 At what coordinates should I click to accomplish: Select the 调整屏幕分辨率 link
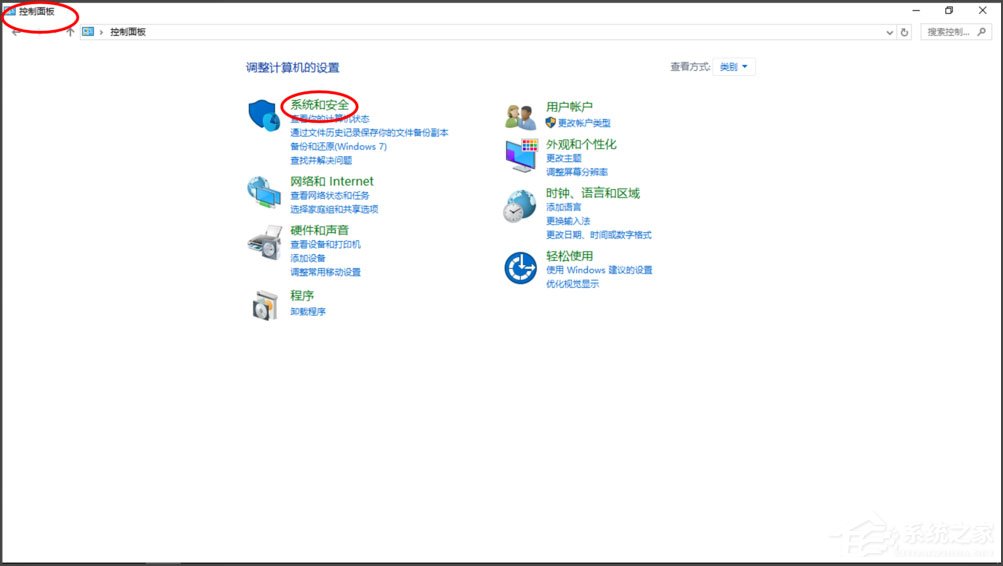click(x=577, y=172)
